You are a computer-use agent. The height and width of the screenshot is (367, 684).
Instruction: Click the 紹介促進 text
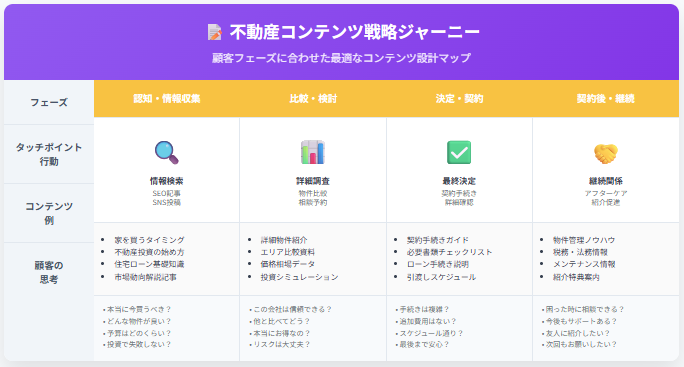coord(605,202)
